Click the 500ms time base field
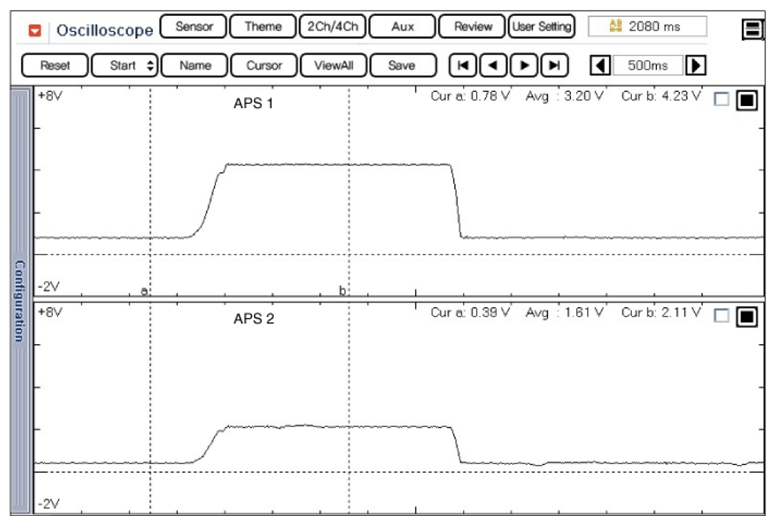Viewport: 776px width, 525px height. point(648,66)
